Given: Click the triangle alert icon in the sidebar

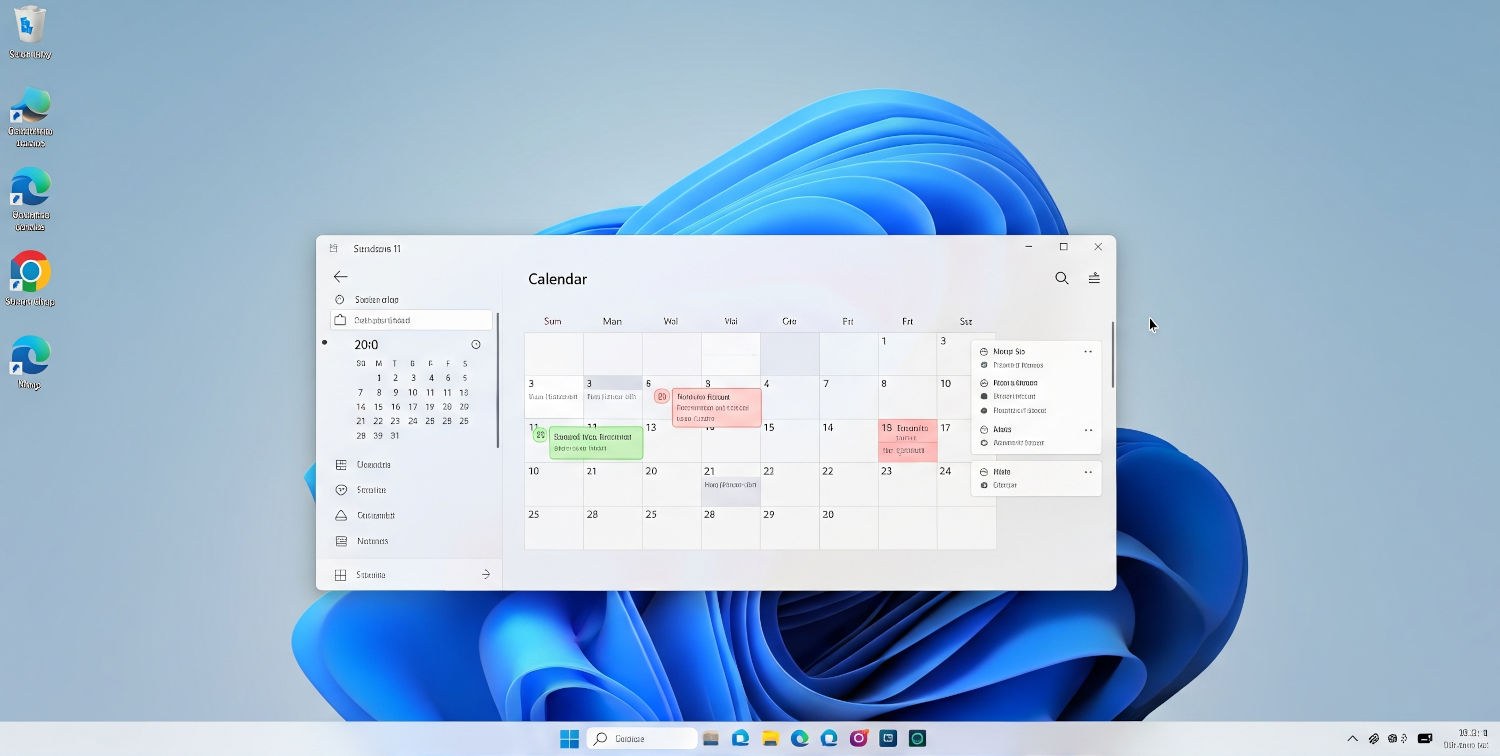Looking at the screenshot, I should coord(341,515).
